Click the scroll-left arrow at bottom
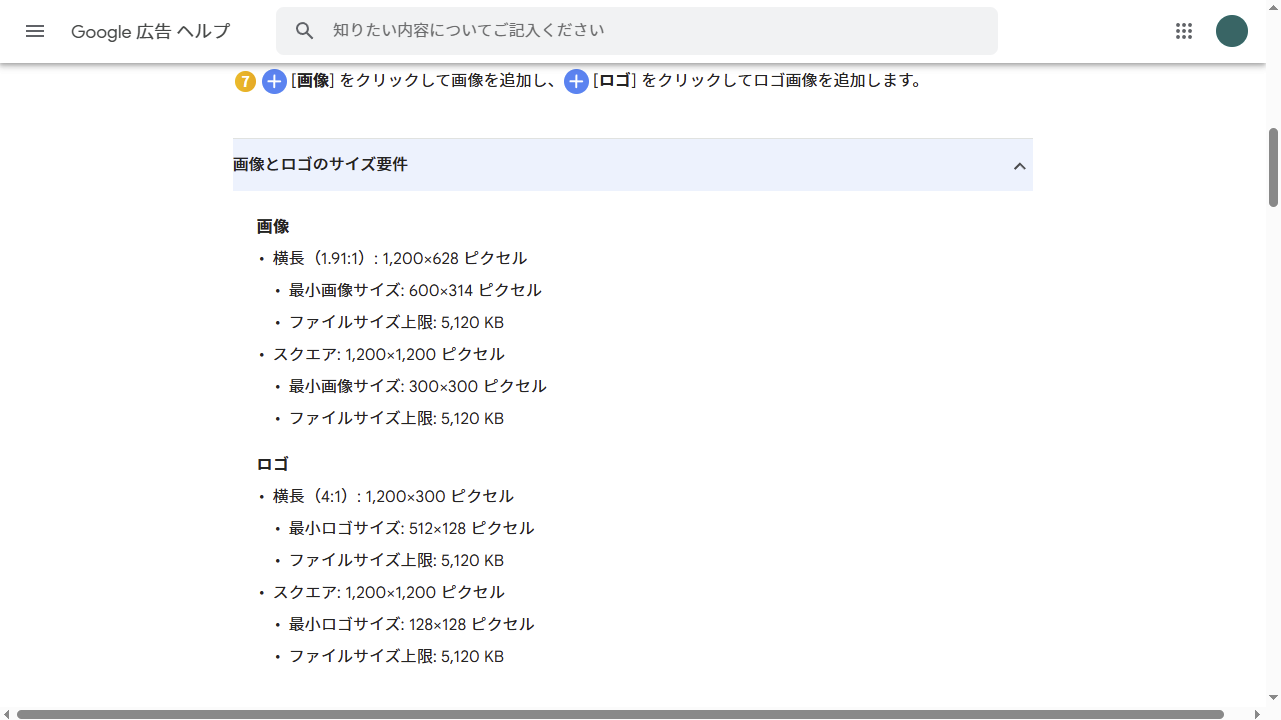The image size is (1281, 720). [7, 714]
